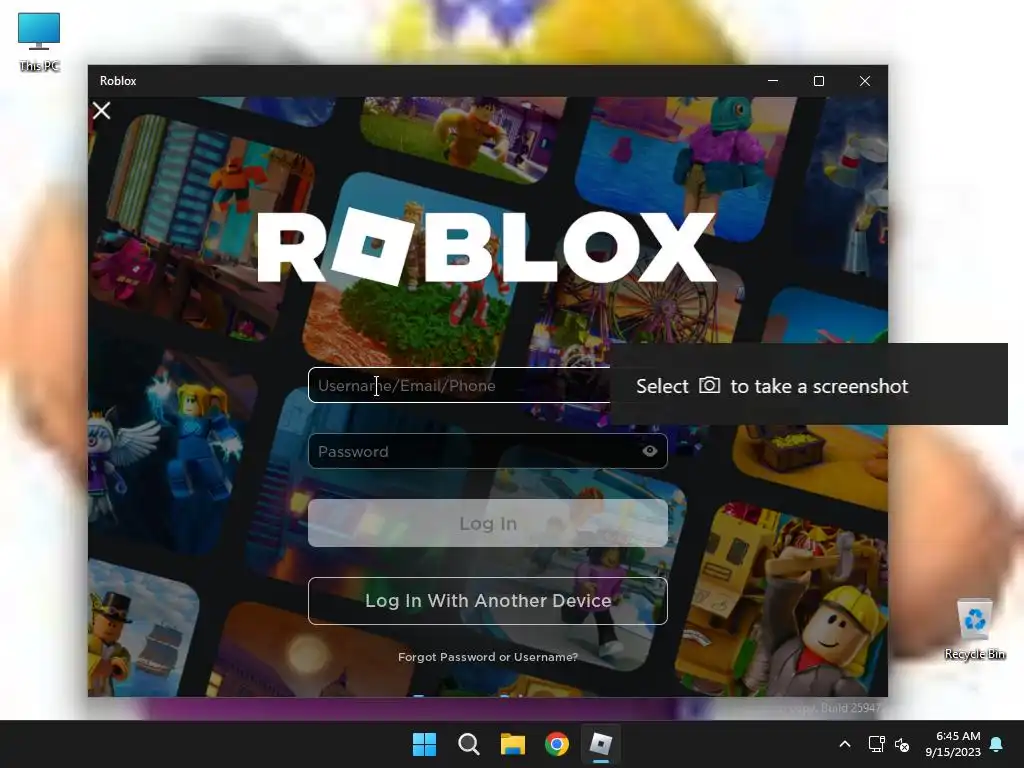Close the Roblox window from title bar

point(865,81)
